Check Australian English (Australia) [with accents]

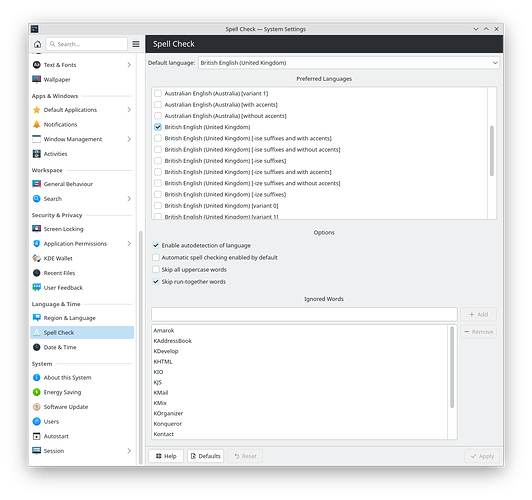(x=158, y=104)
